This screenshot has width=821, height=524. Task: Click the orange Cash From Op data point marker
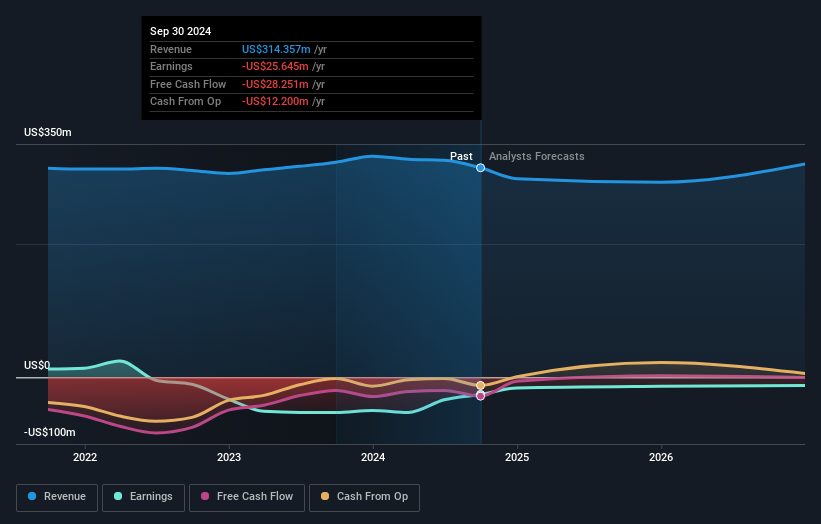tap(480, 386)
